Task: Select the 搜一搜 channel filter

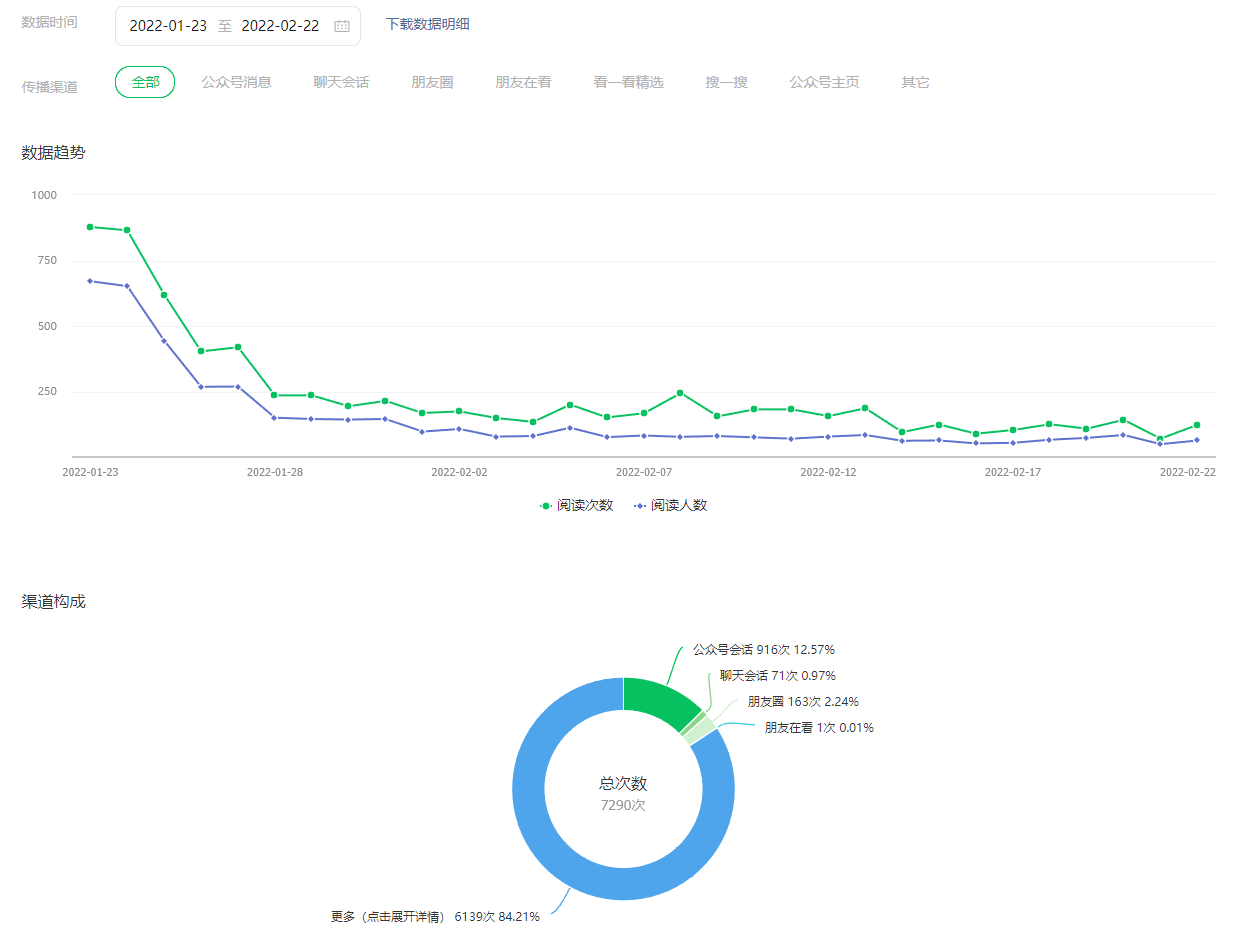Action: 726,82
